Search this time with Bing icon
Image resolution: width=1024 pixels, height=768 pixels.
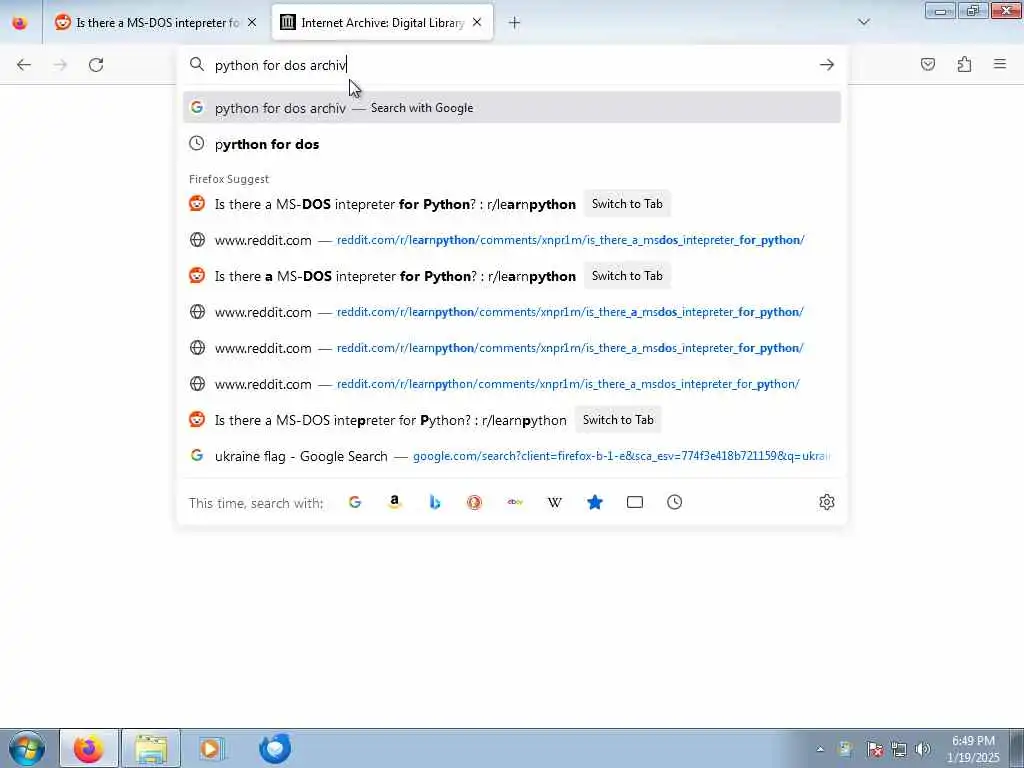(x=434, y=502)
